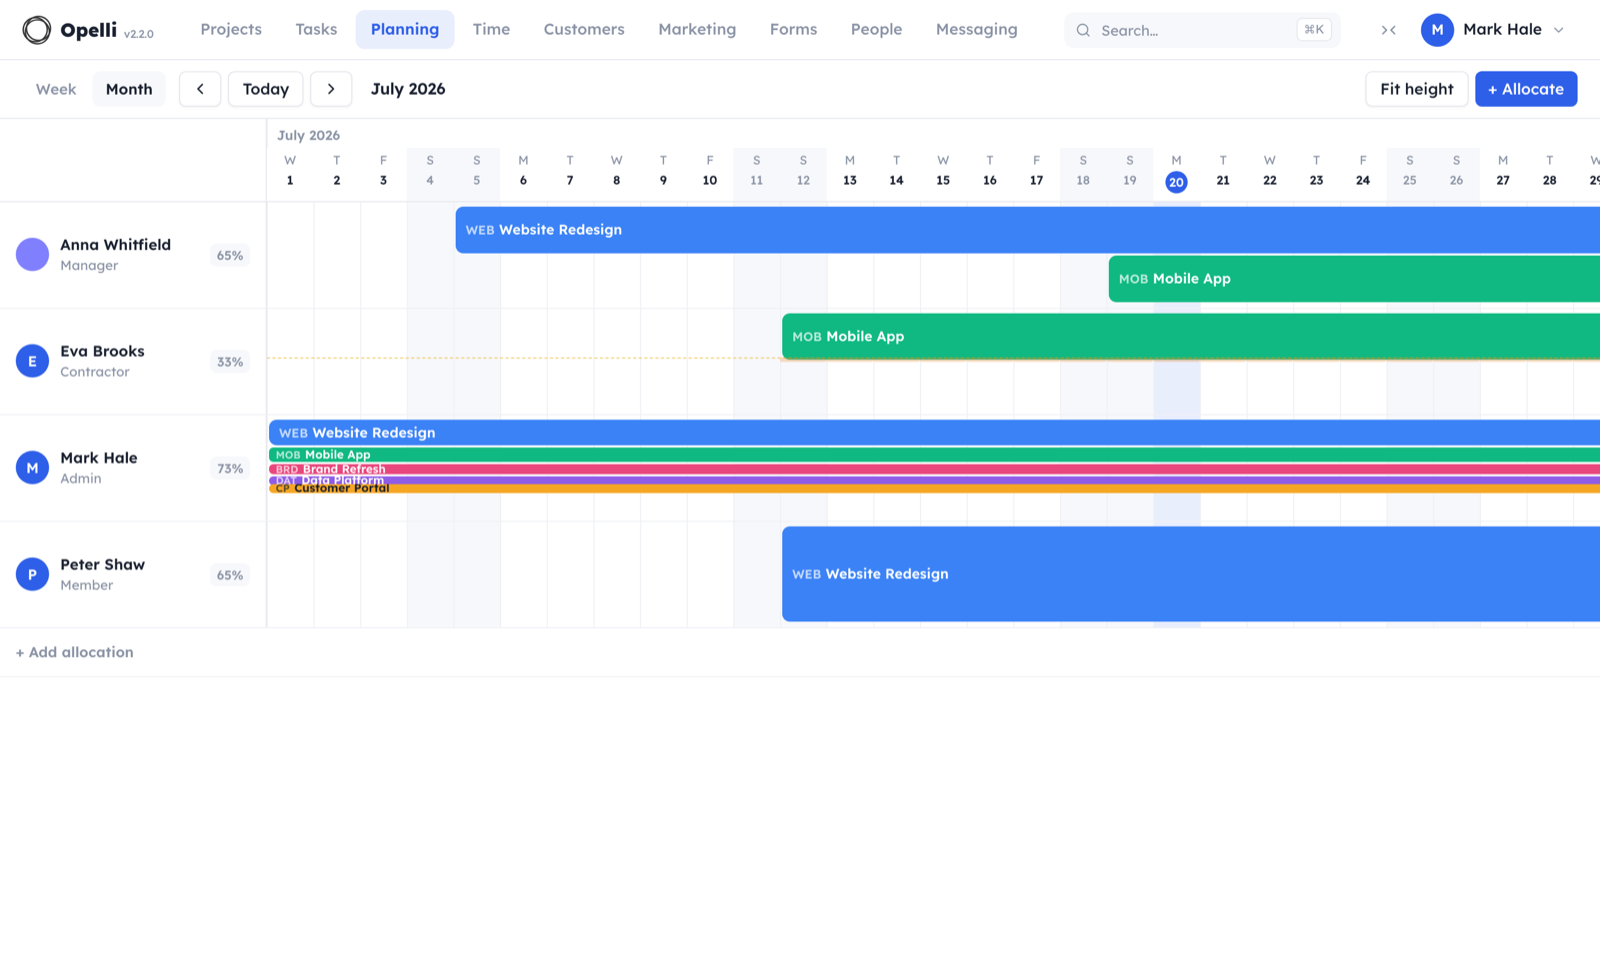1600x955 pixels.
Task: Click the Peter Shaw name
Action: pyautogui.click(x=102, y=564)
